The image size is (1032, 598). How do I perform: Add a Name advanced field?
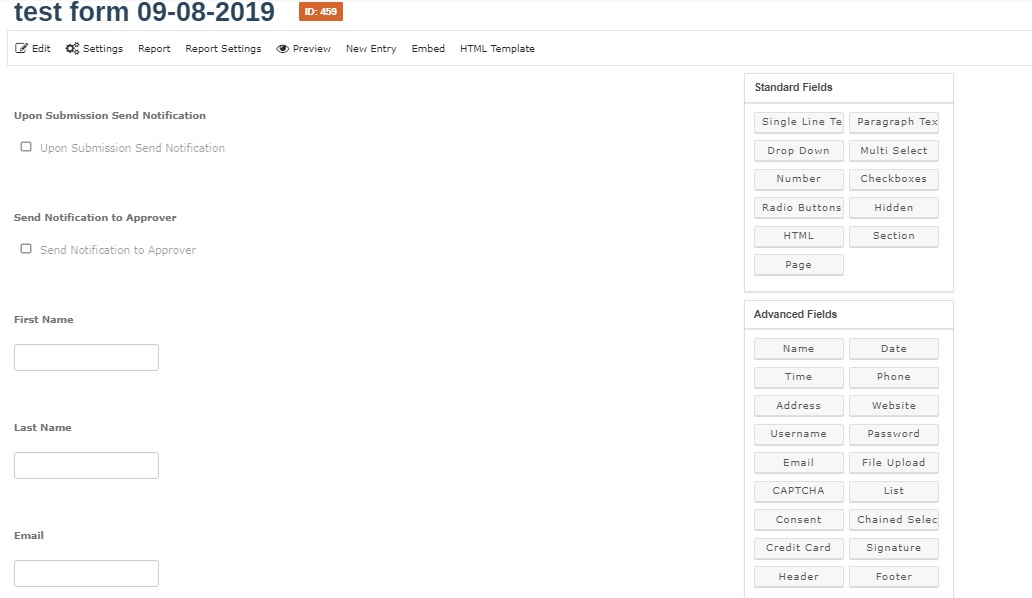click(798, 349)
